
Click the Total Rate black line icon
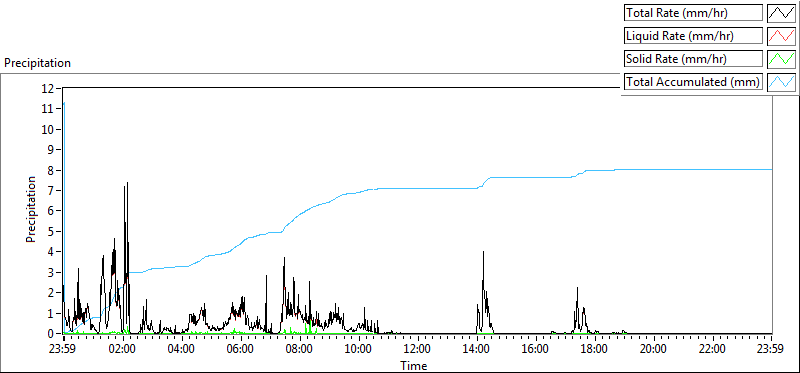tap(781, 13)
